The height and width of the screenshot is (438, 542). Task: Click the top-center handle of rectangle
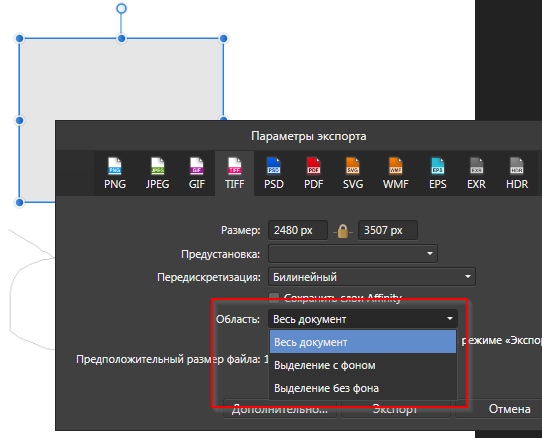(x=121, y=38)
